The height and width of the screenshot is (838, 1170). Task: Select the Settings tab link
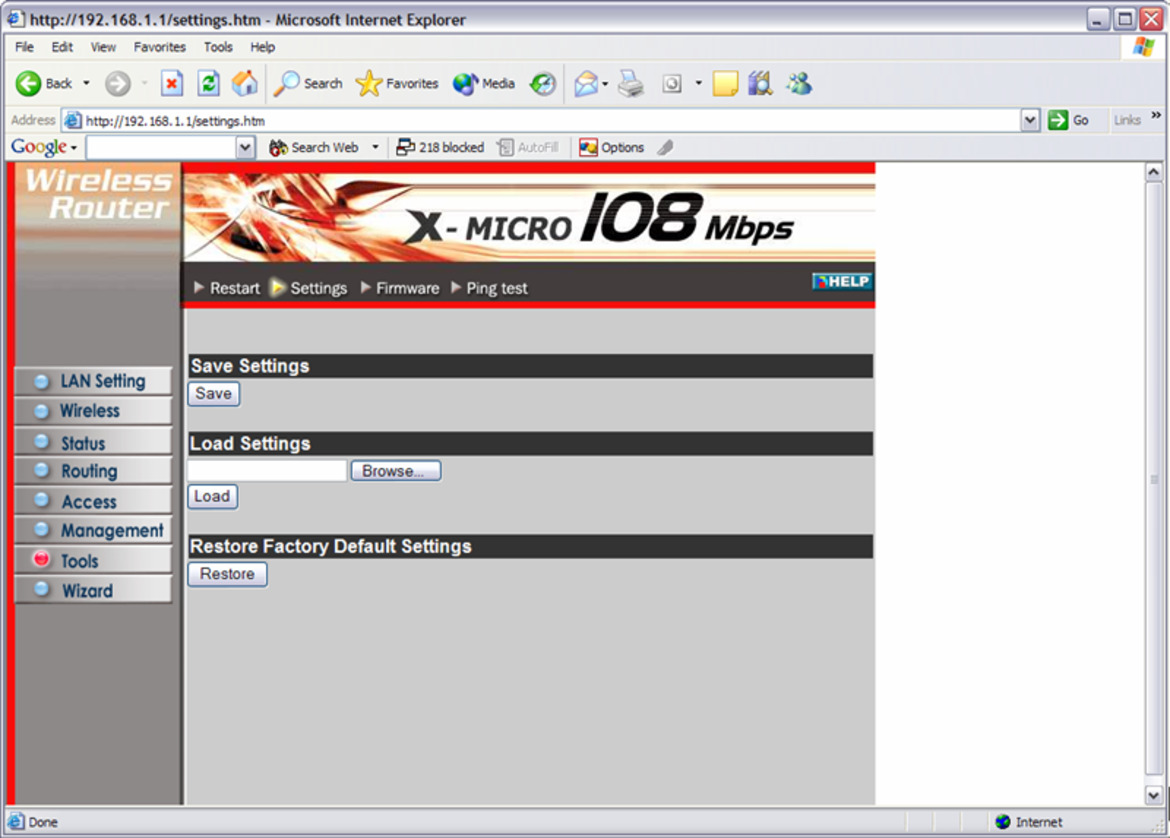coord(310,288)
